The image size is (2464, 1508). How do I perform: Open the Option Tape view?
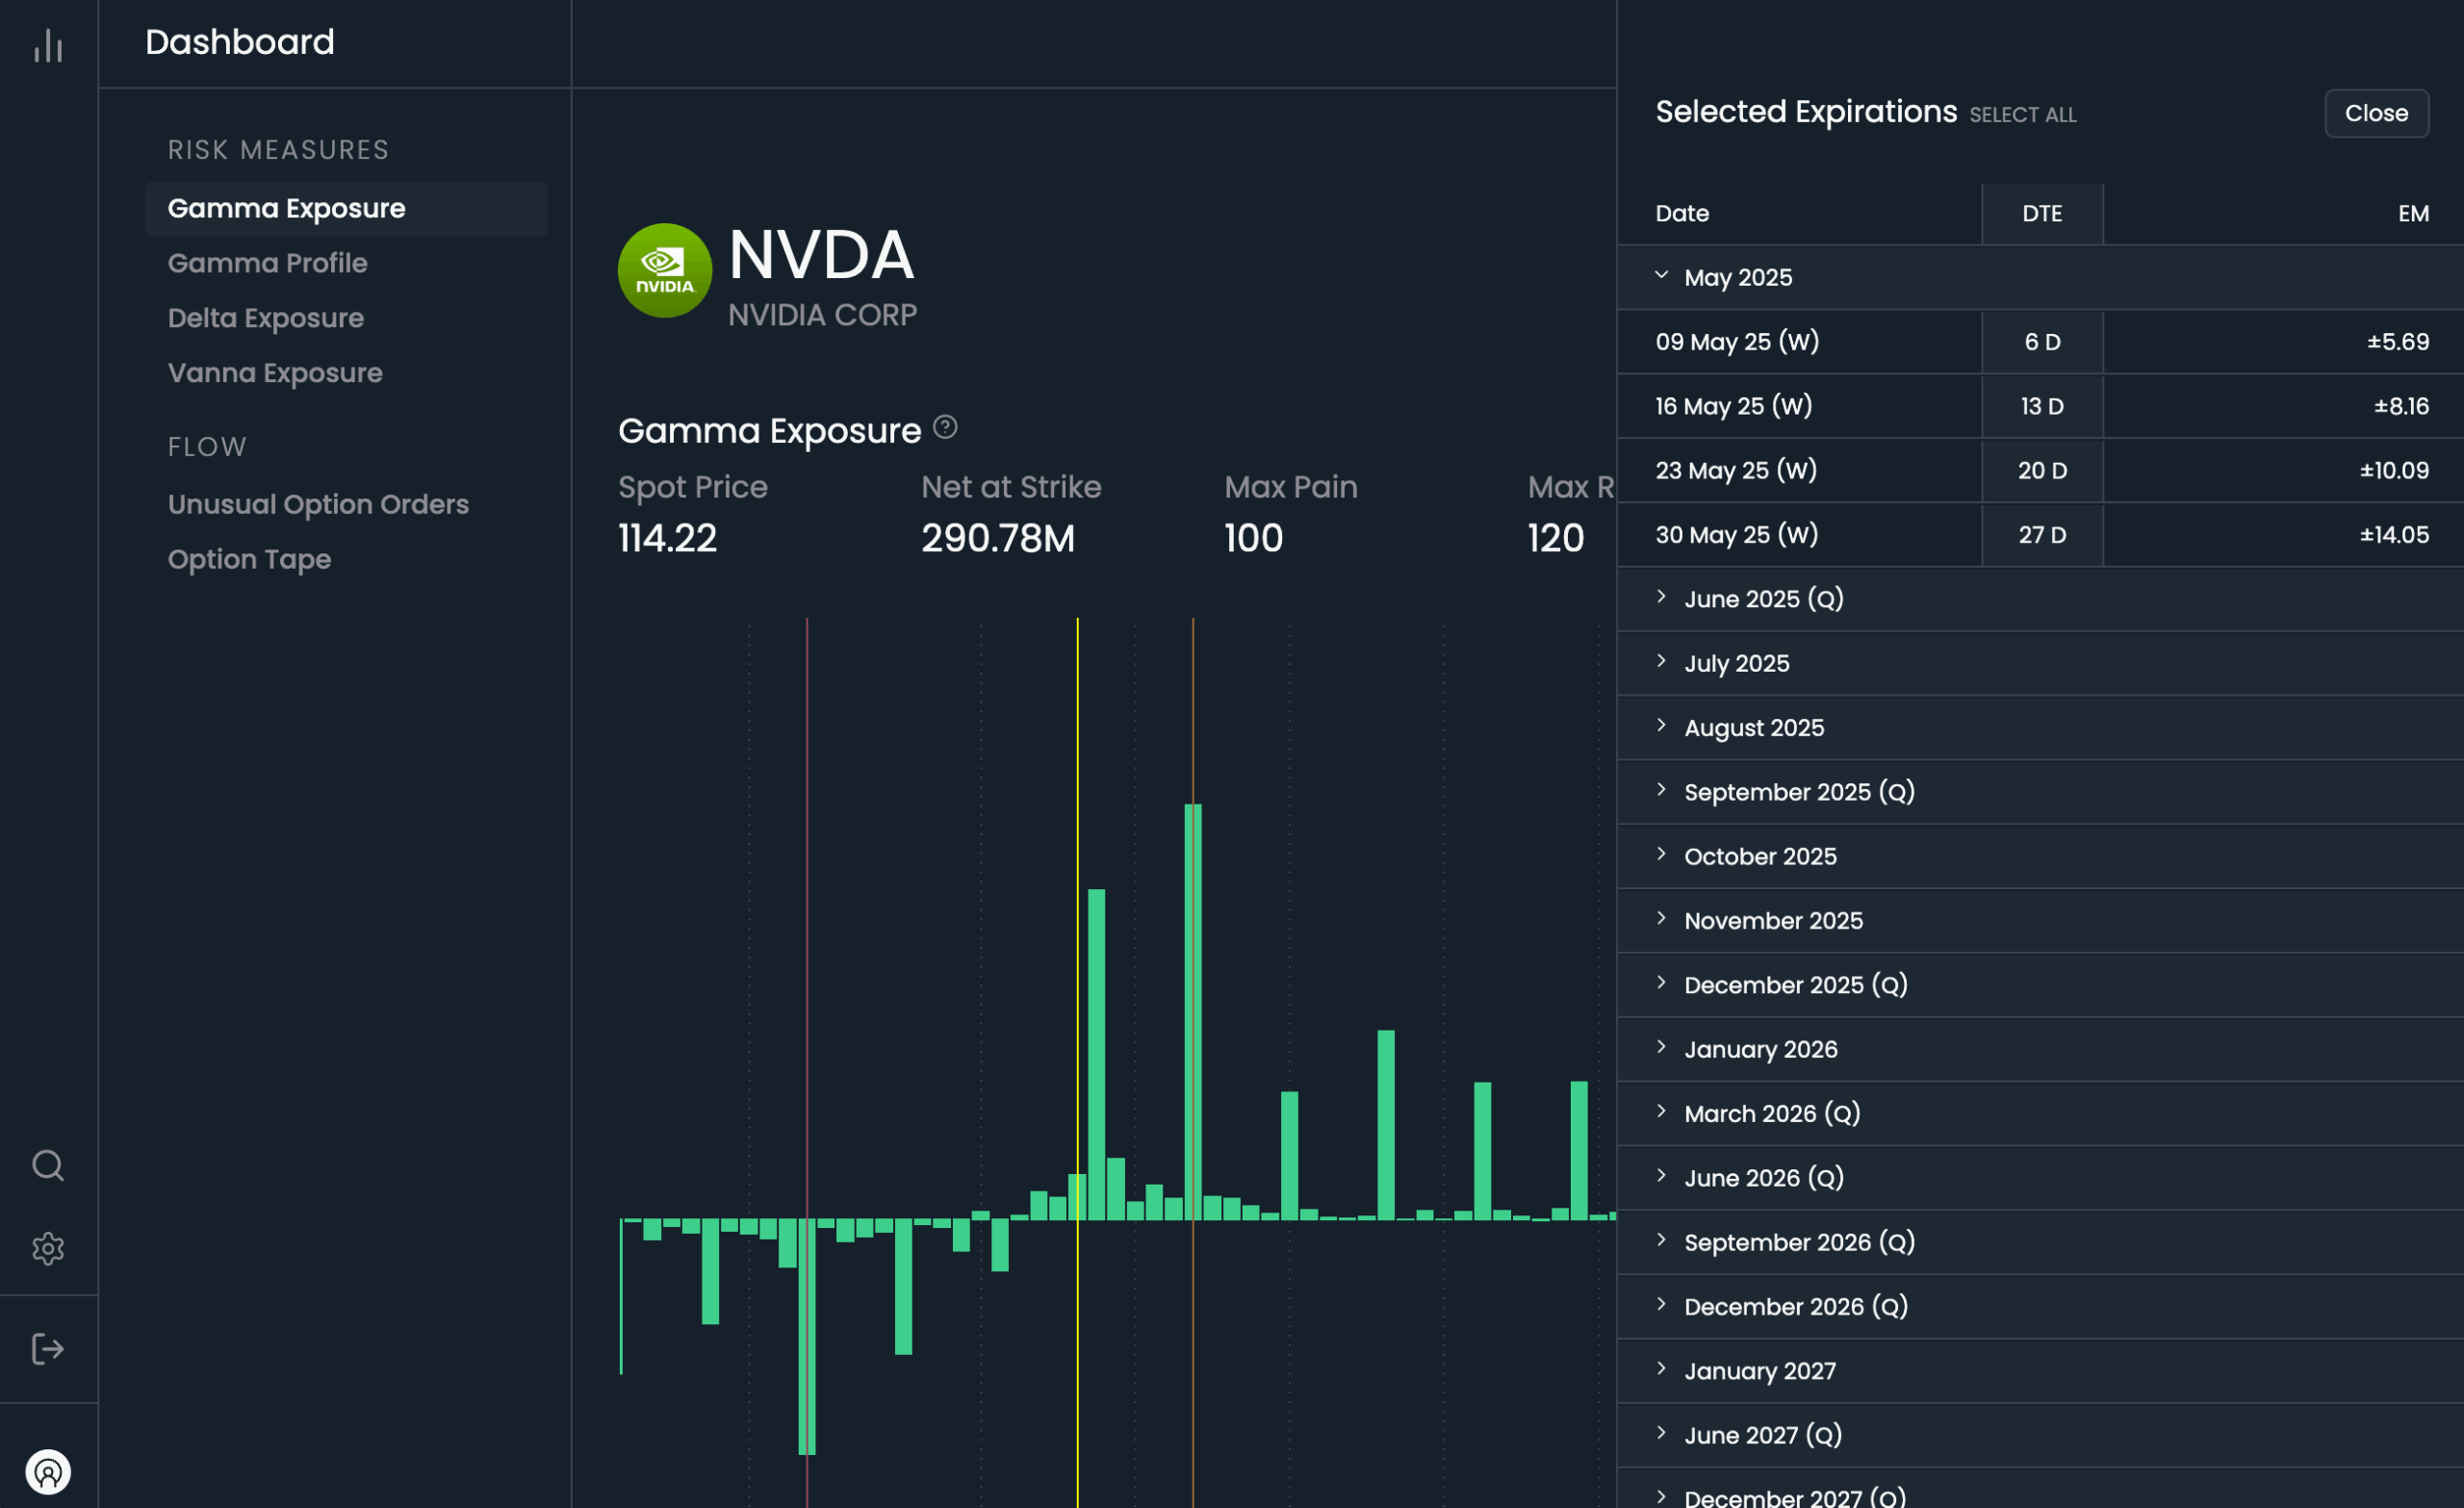[x=249, y=559]
